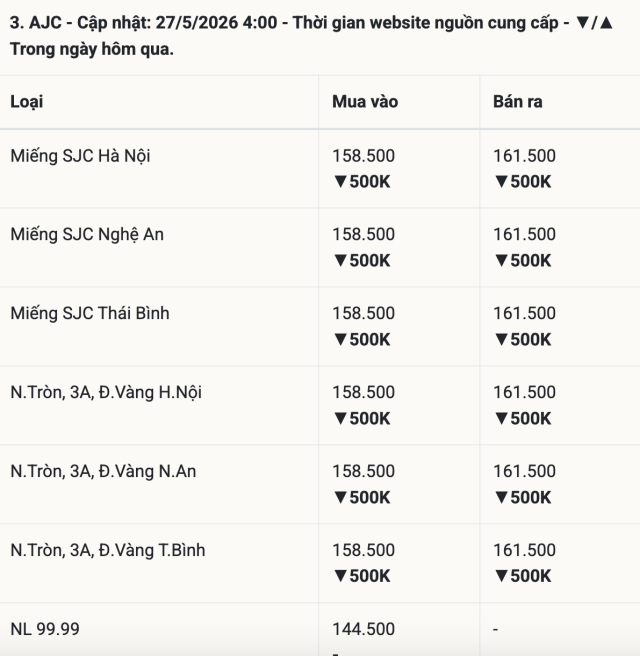The image size is (640, 656).
Task: Click the down arrow in T.Bình N.Tròn buy price
Action: coord(340,576)
